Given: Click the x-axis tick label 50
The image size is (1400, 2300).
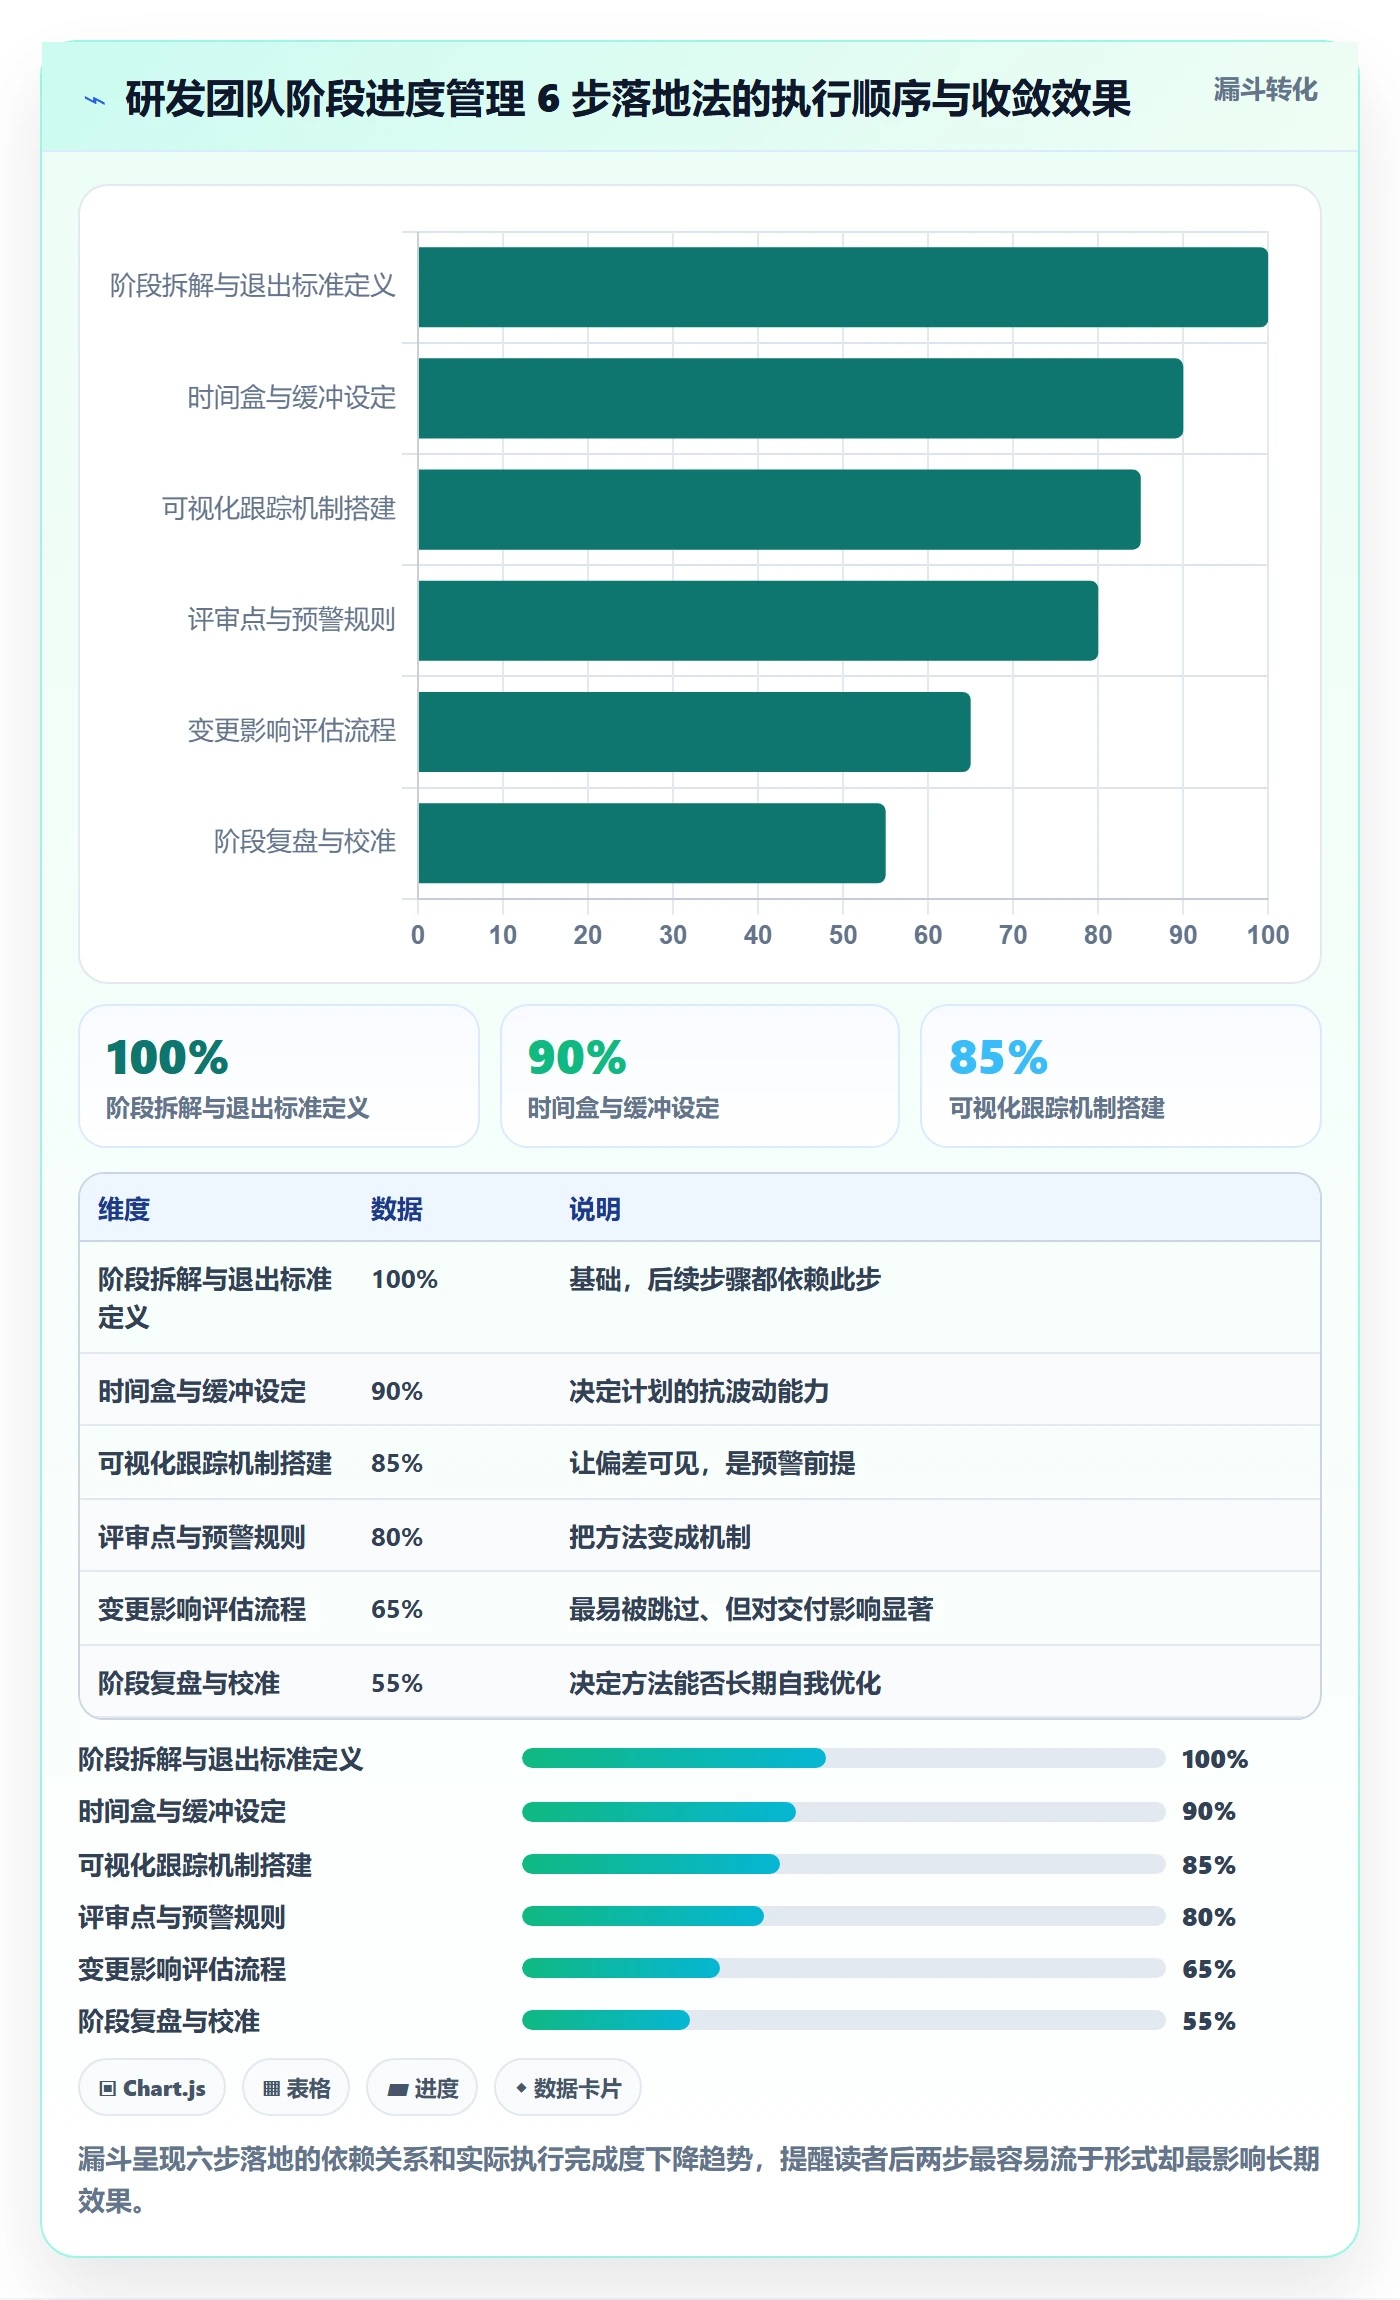Looking at the screenshot, I should [843, 935].
